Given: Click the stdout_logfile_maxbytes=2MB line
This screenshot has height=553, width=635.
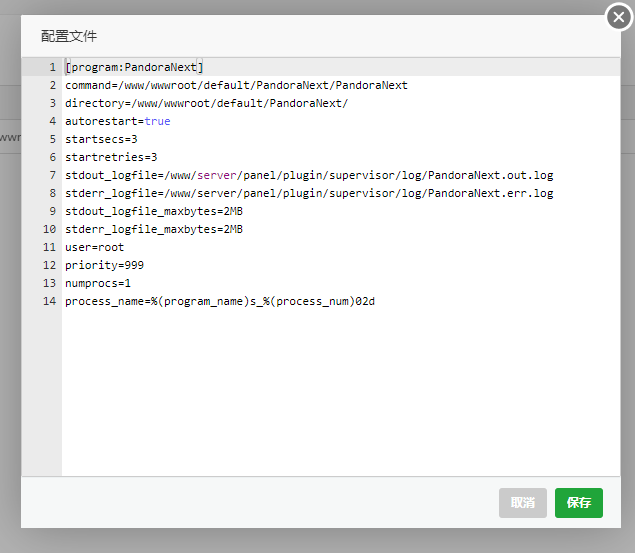Looking at the screenshot, I should coord(154,211).
